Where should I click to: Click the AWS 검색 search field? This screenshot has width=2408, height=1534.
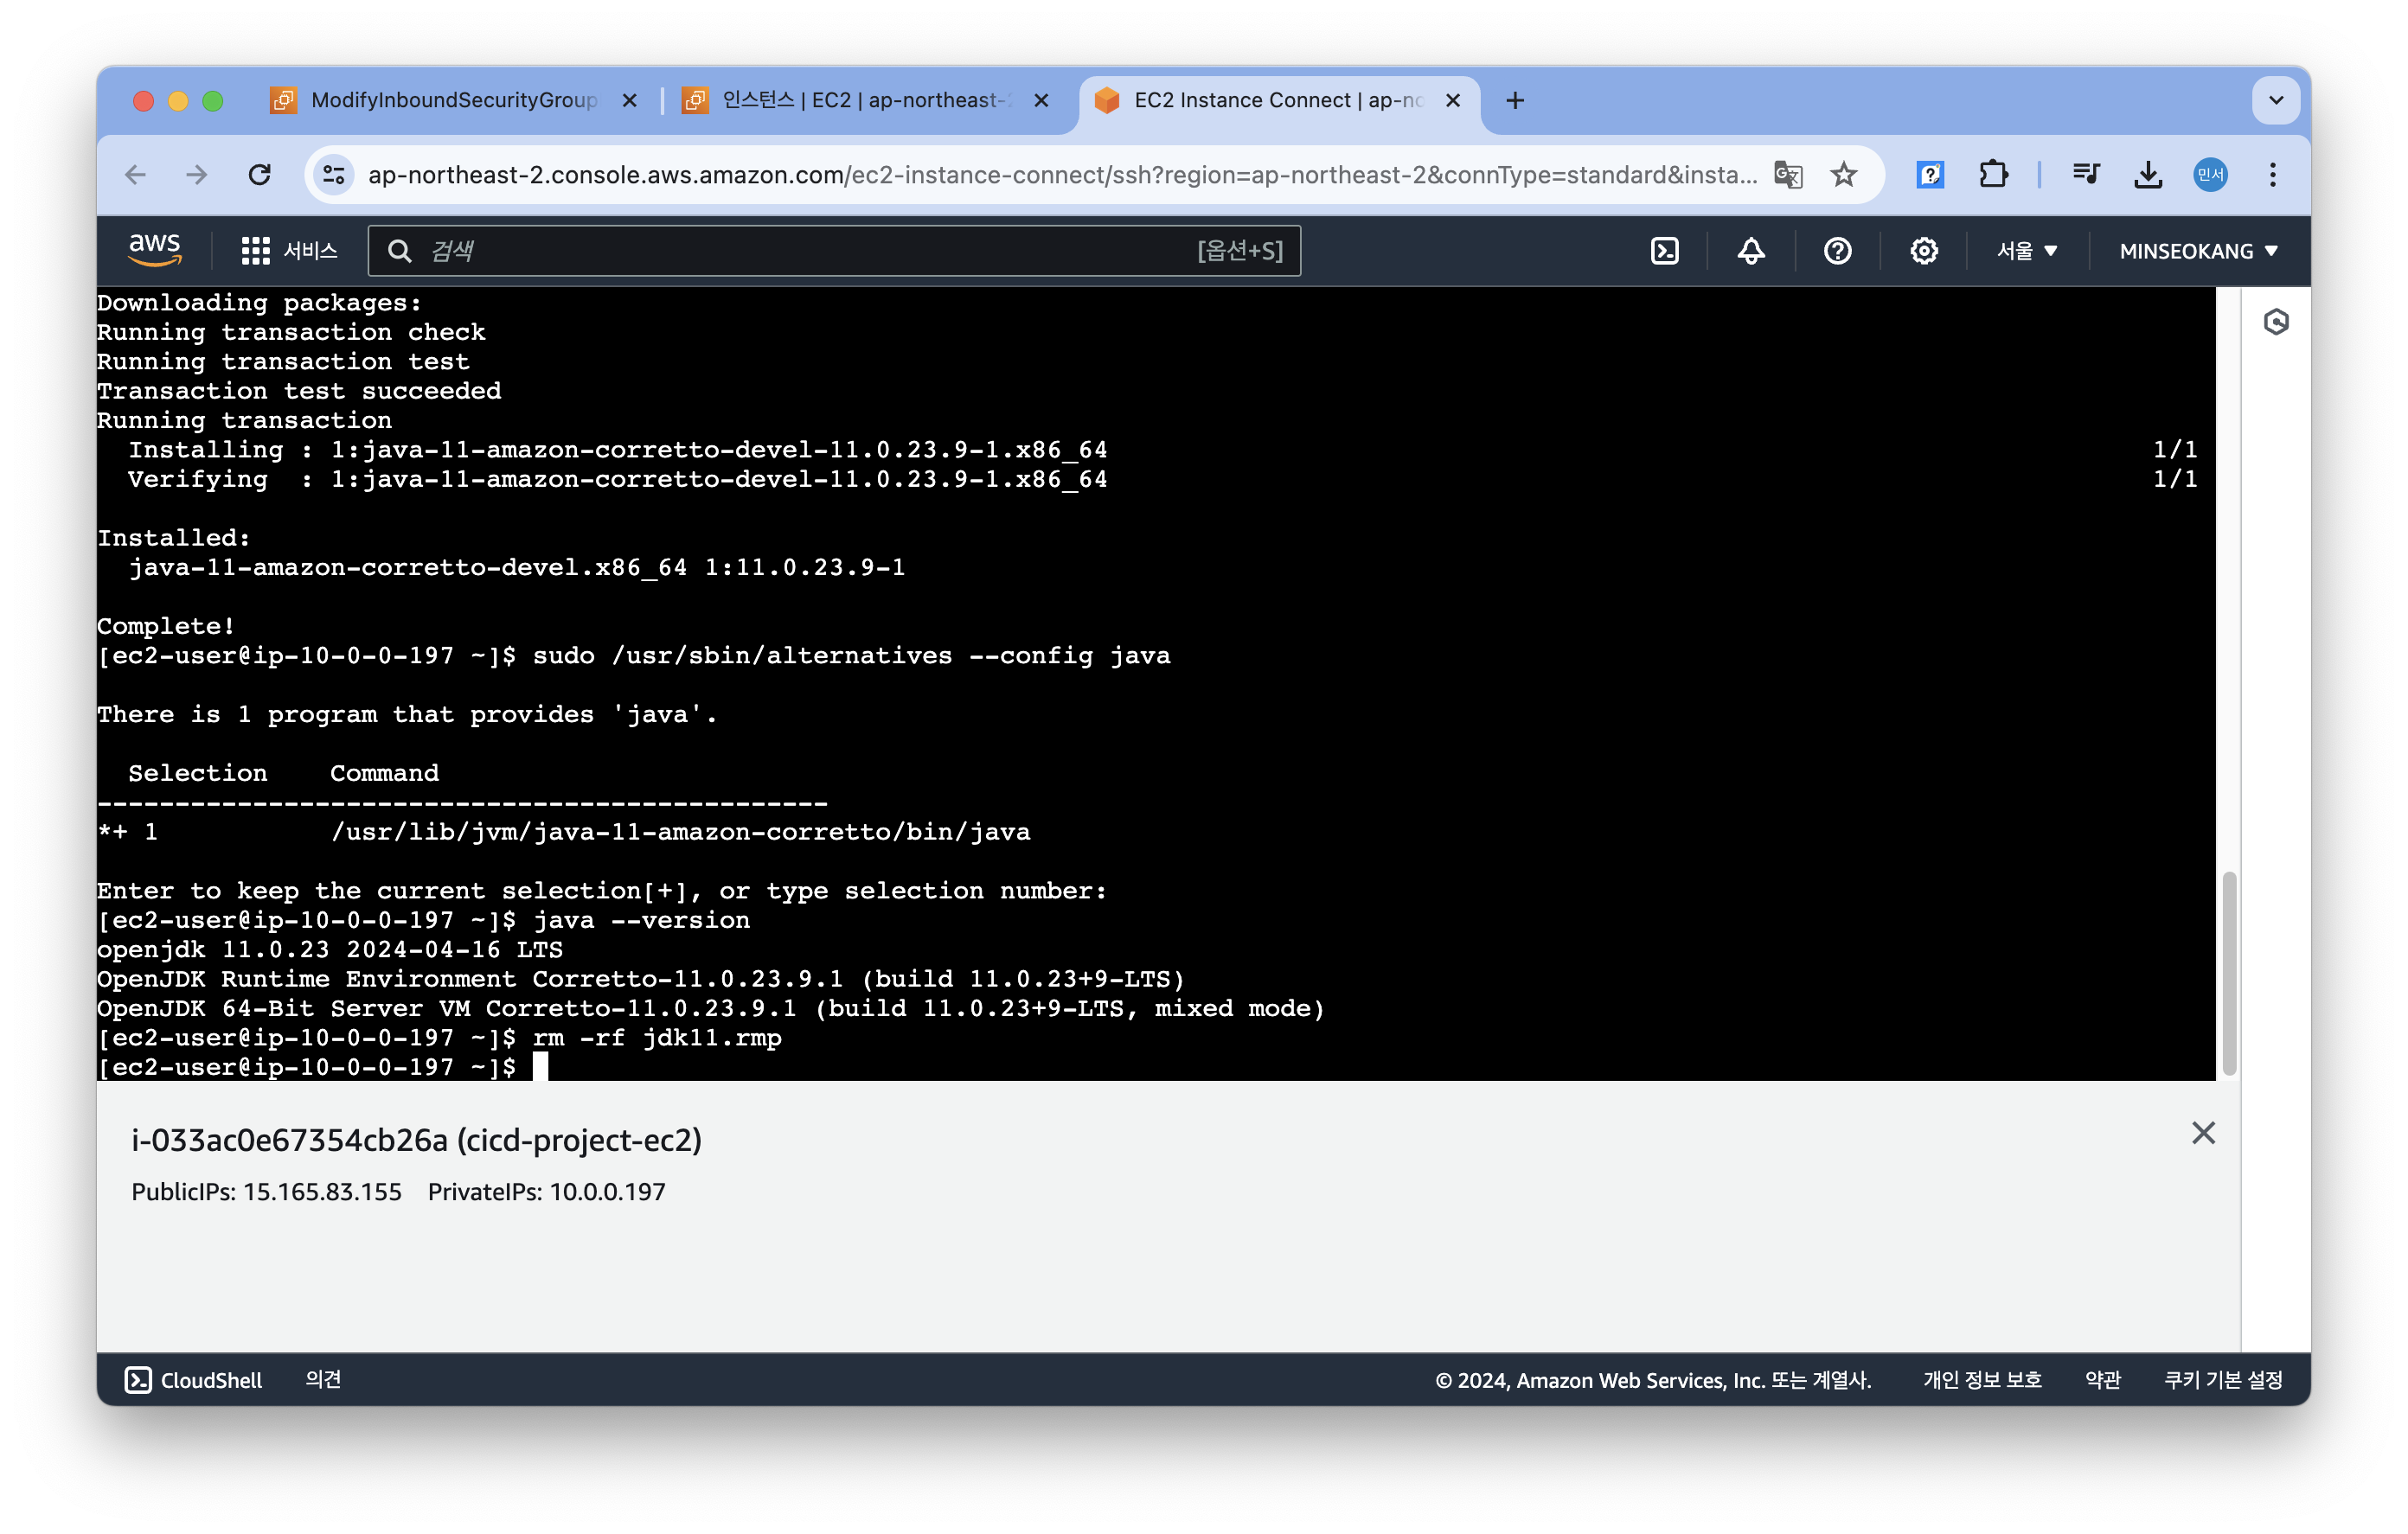(x=800, y=251)
